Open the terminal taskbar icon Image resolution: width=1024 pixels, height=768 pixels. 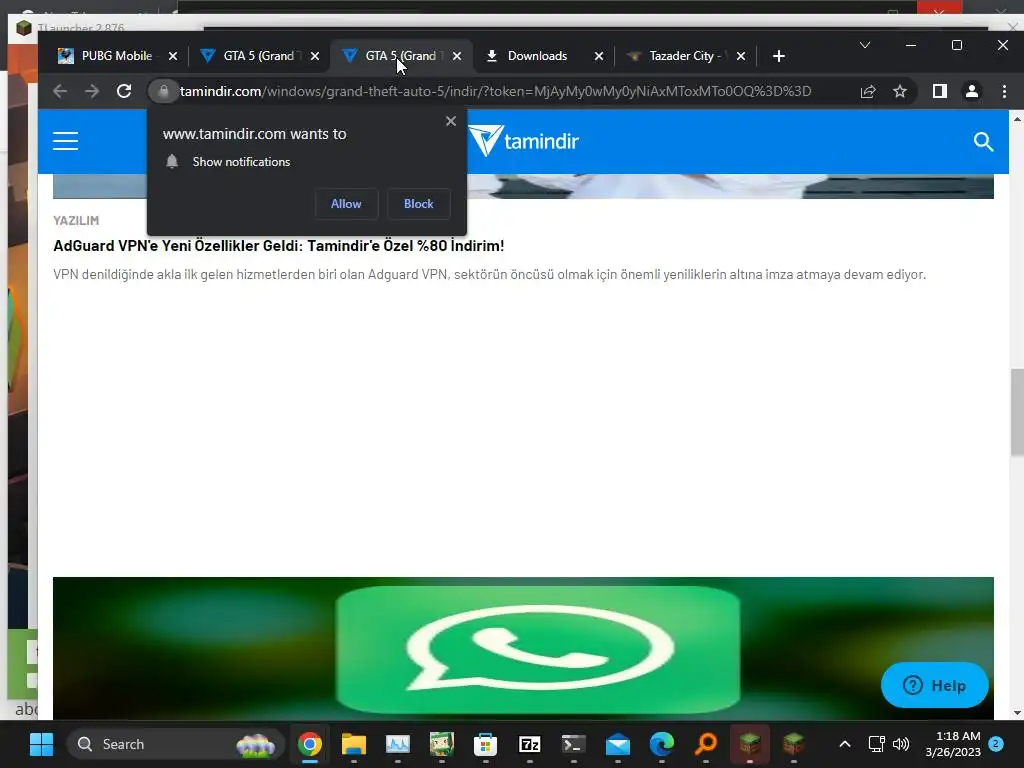click(x=573, y=744)
